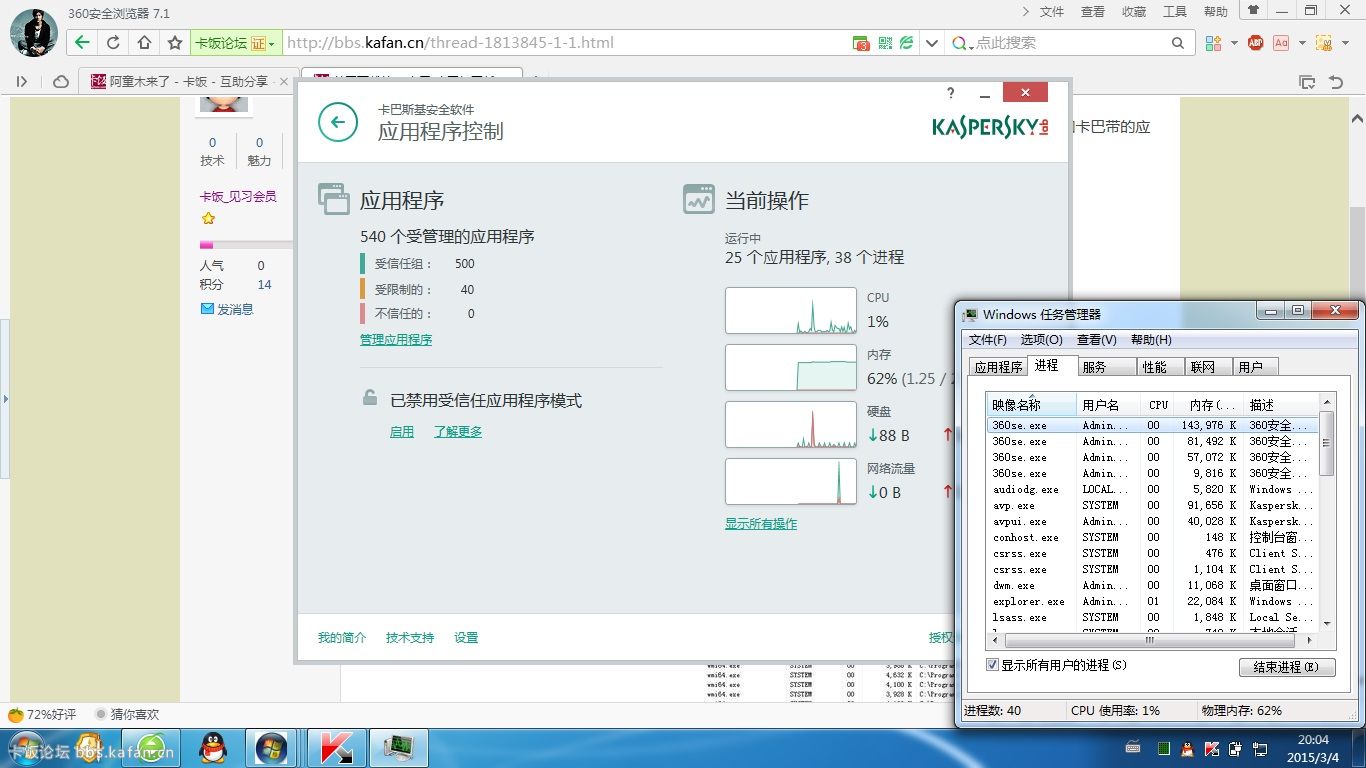This screenshot has height=768, width=1366.
Task: Expand the address bar history dropdown arrow
Action: 932,43
